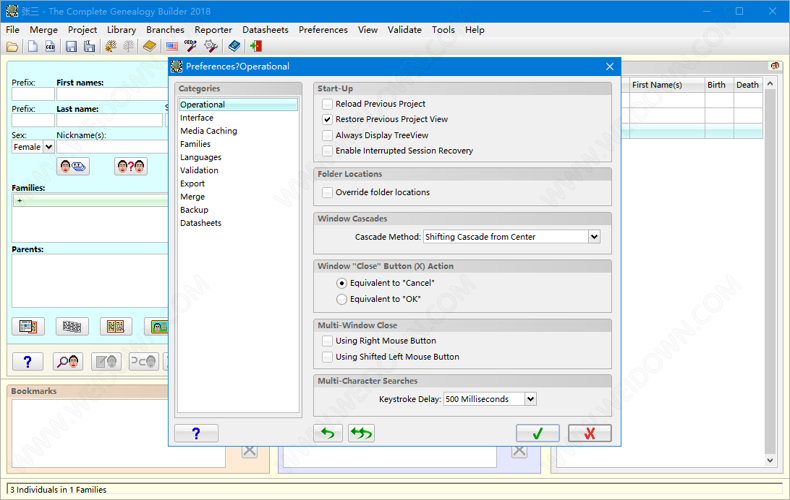
Task: Uncheck Restore Previous Project View
Action: pyautogui.click(x=327, y=119)
